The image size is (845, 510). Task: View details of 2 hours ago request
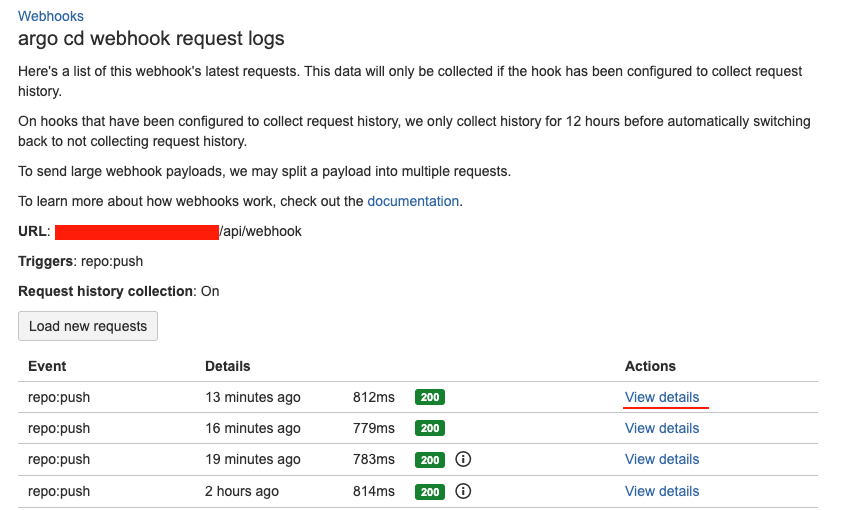pyautogui.click(x=662, y=491)
